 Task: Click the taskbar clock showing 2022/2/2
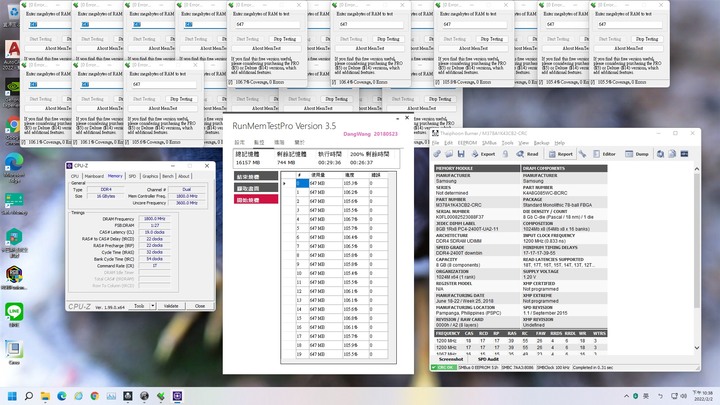click(703, 396)
